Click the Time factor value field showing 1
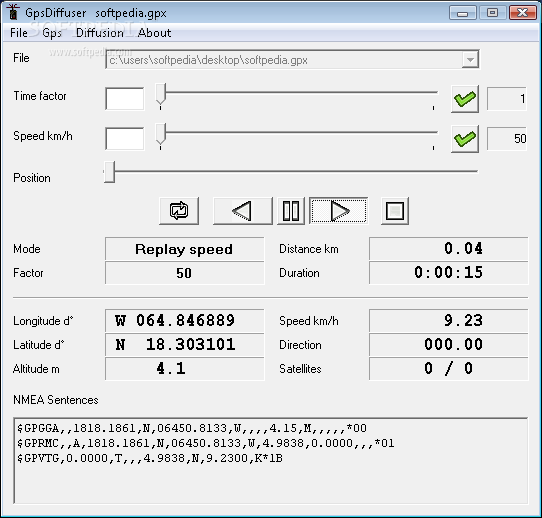This screenshot has width=542, height=518. (x=507, y=99)
